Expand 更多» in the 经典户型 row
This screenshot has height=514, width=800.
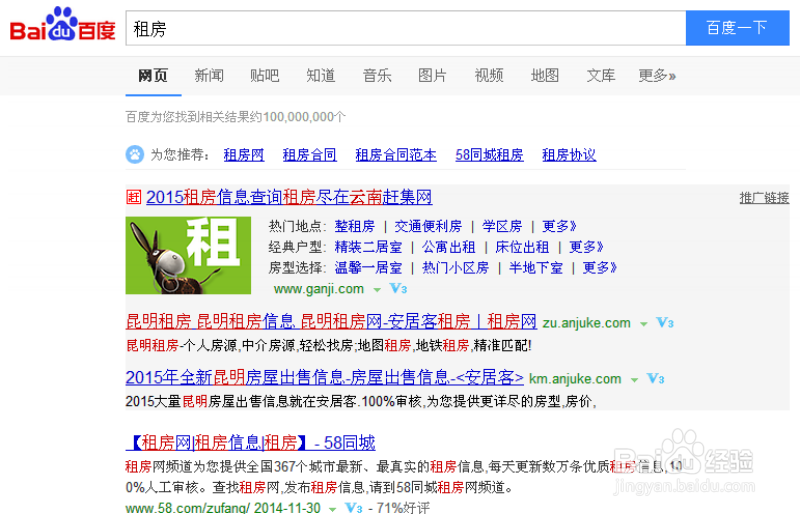coord(586,247)
